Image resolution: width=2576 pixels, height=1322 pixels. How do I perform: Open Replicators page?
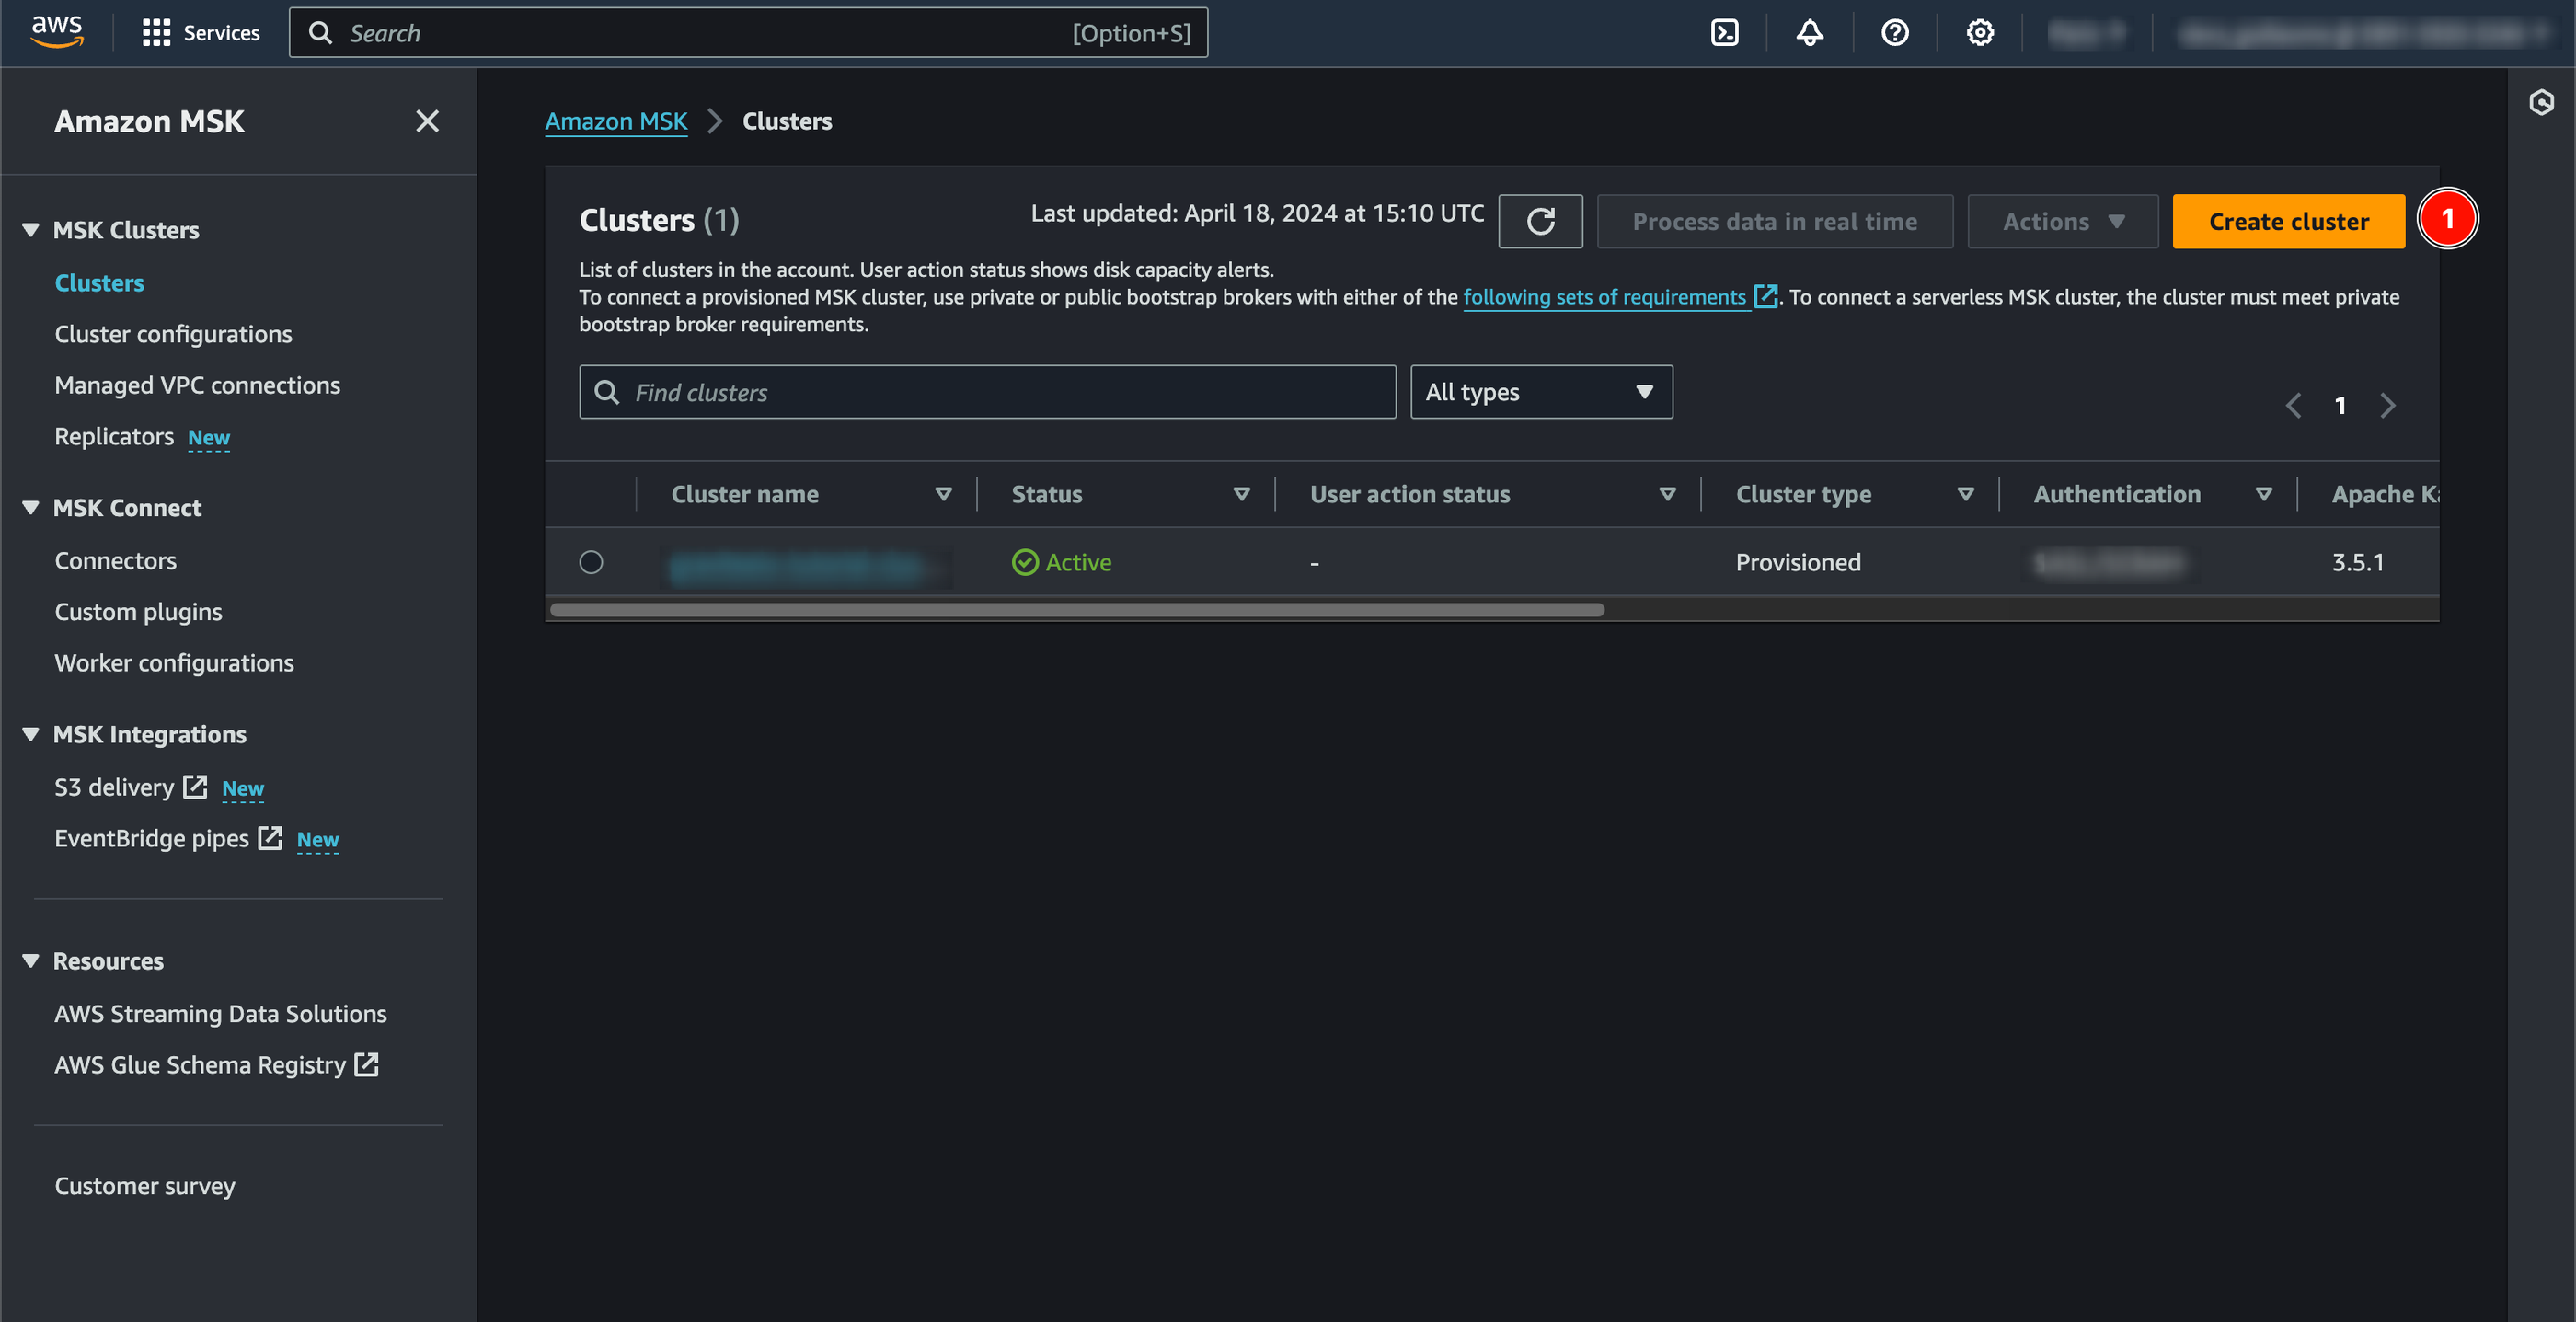(x=114, y=436)
